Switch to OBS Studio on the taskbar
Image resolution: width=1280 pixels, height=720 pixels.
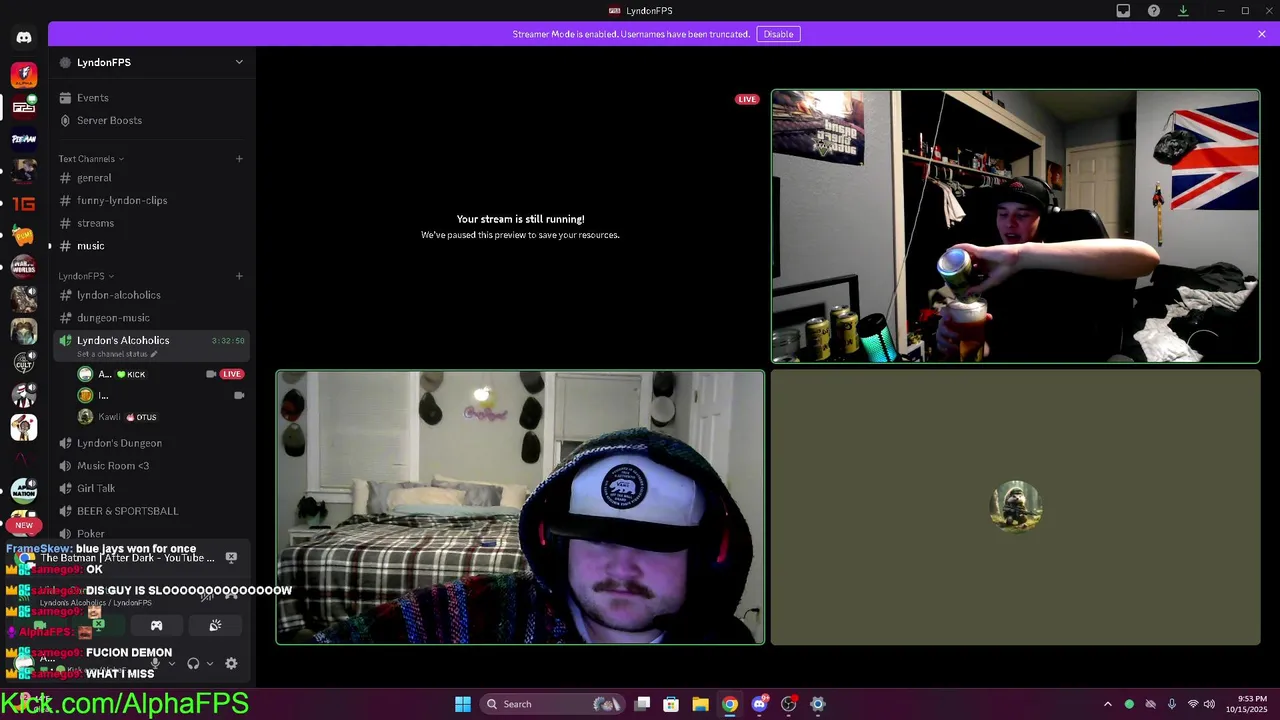pyautogui.click(x=789, y=704)
